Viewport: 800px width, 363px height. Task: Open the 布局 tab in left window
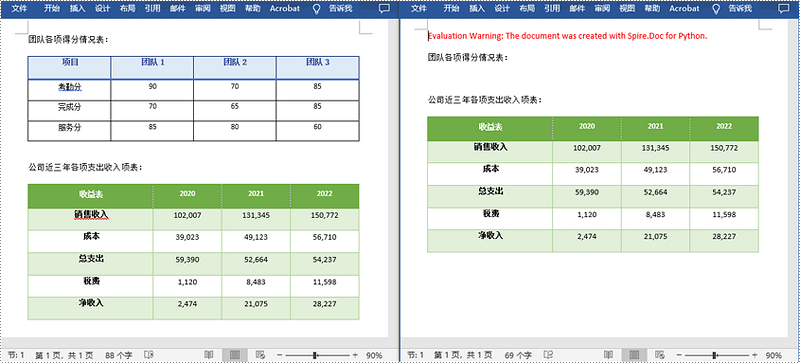(128, 8)
